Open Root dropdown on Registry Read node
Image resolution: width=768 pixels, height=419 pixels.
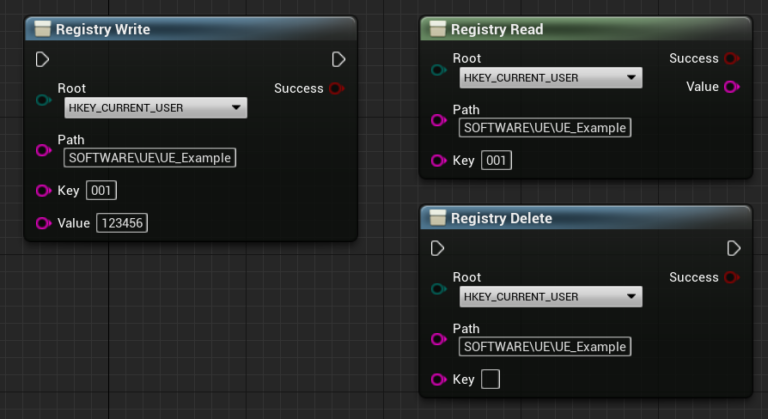551,77
